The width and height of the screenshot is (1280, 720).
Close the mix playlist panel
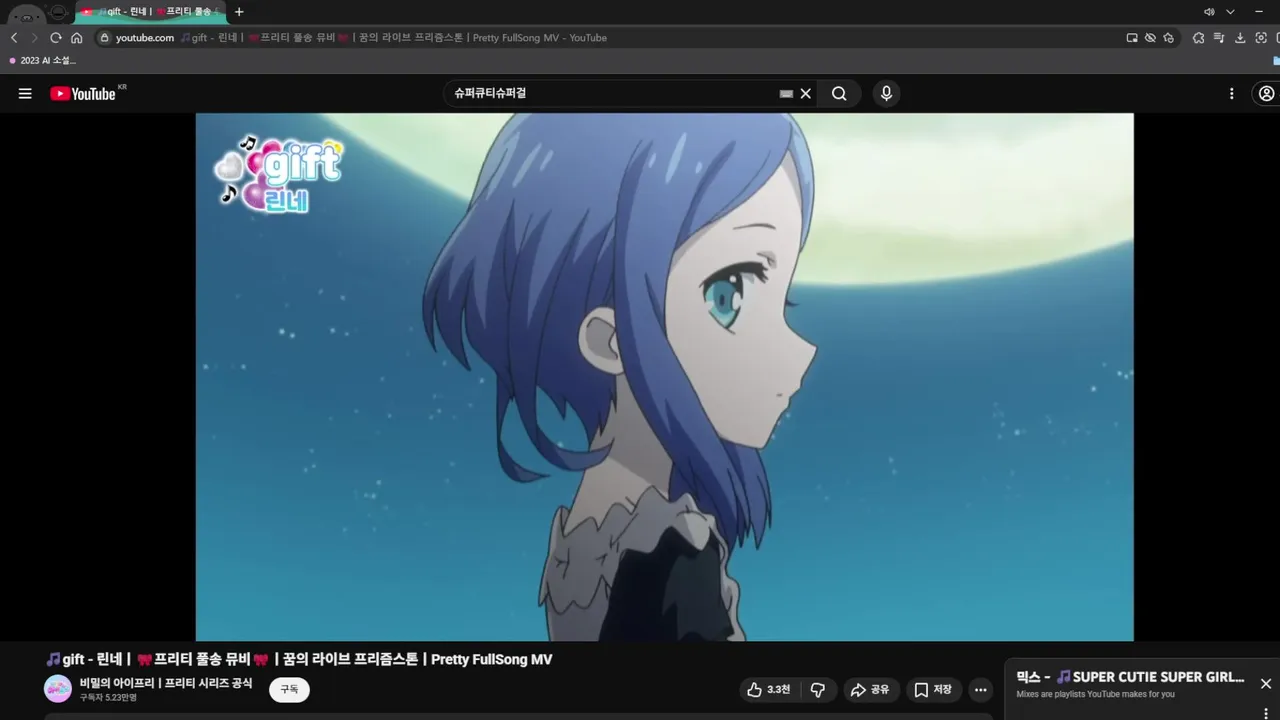click(1266, 684)
